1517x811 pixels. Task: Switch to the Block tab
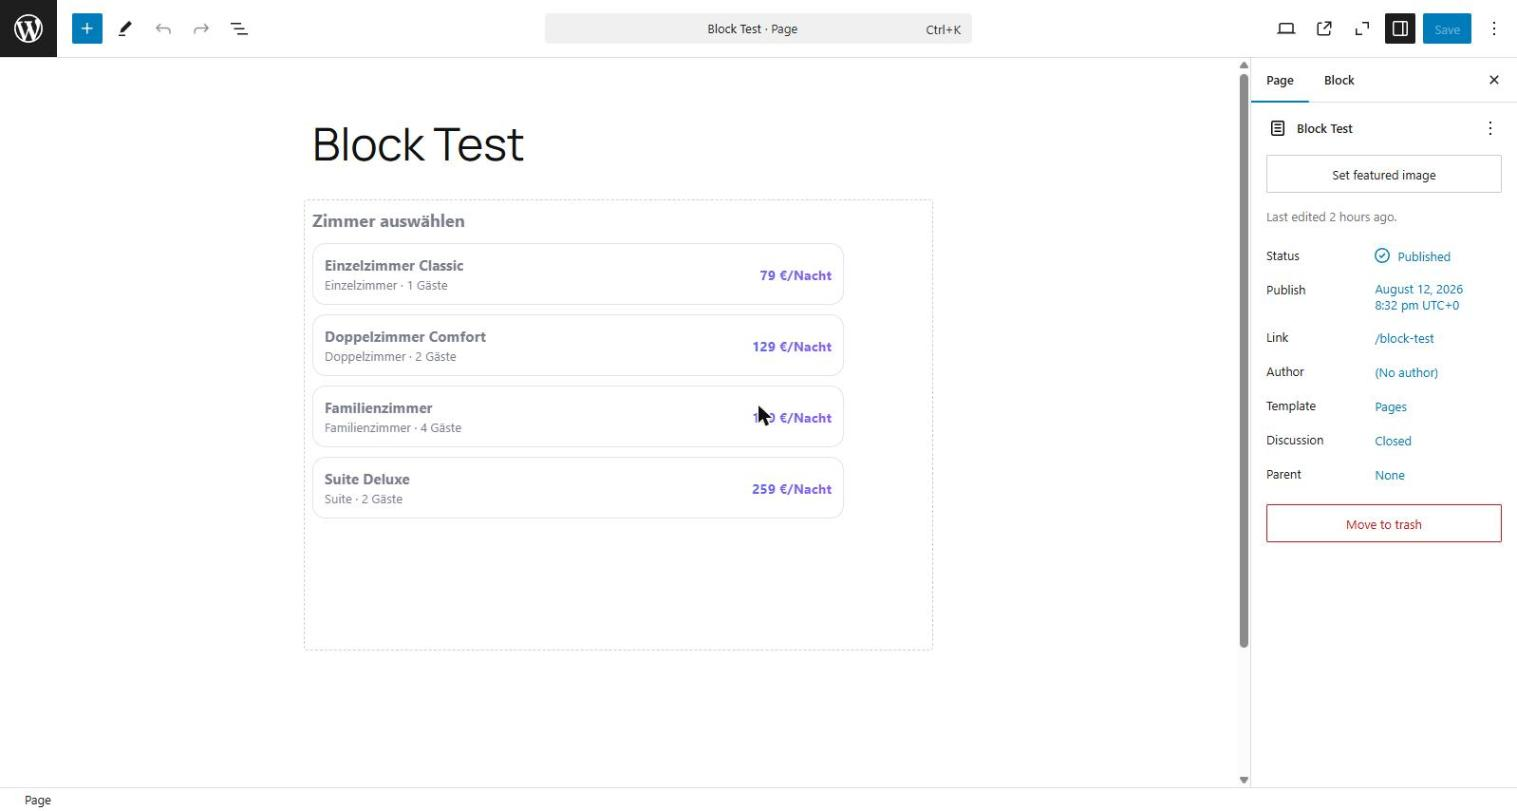pos(1339,80)
